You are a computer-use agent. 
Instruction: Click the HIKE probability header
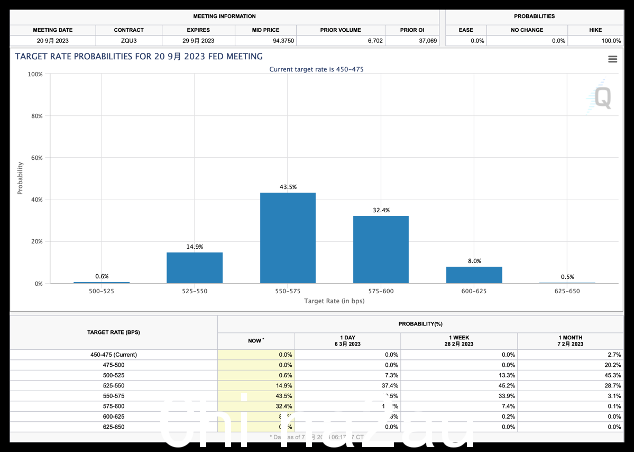(x=596, y=30)
